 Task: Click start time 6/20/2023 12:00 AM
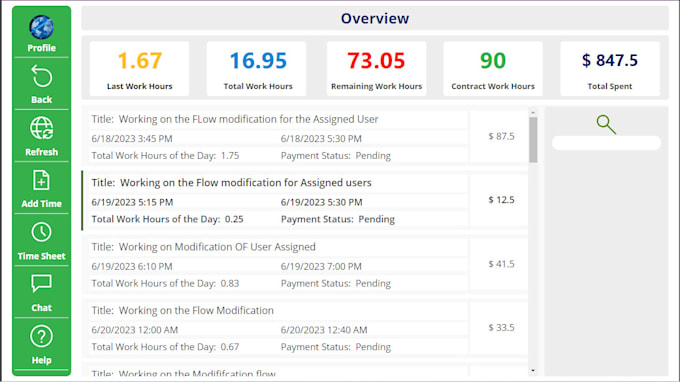[x=134, y=330]
